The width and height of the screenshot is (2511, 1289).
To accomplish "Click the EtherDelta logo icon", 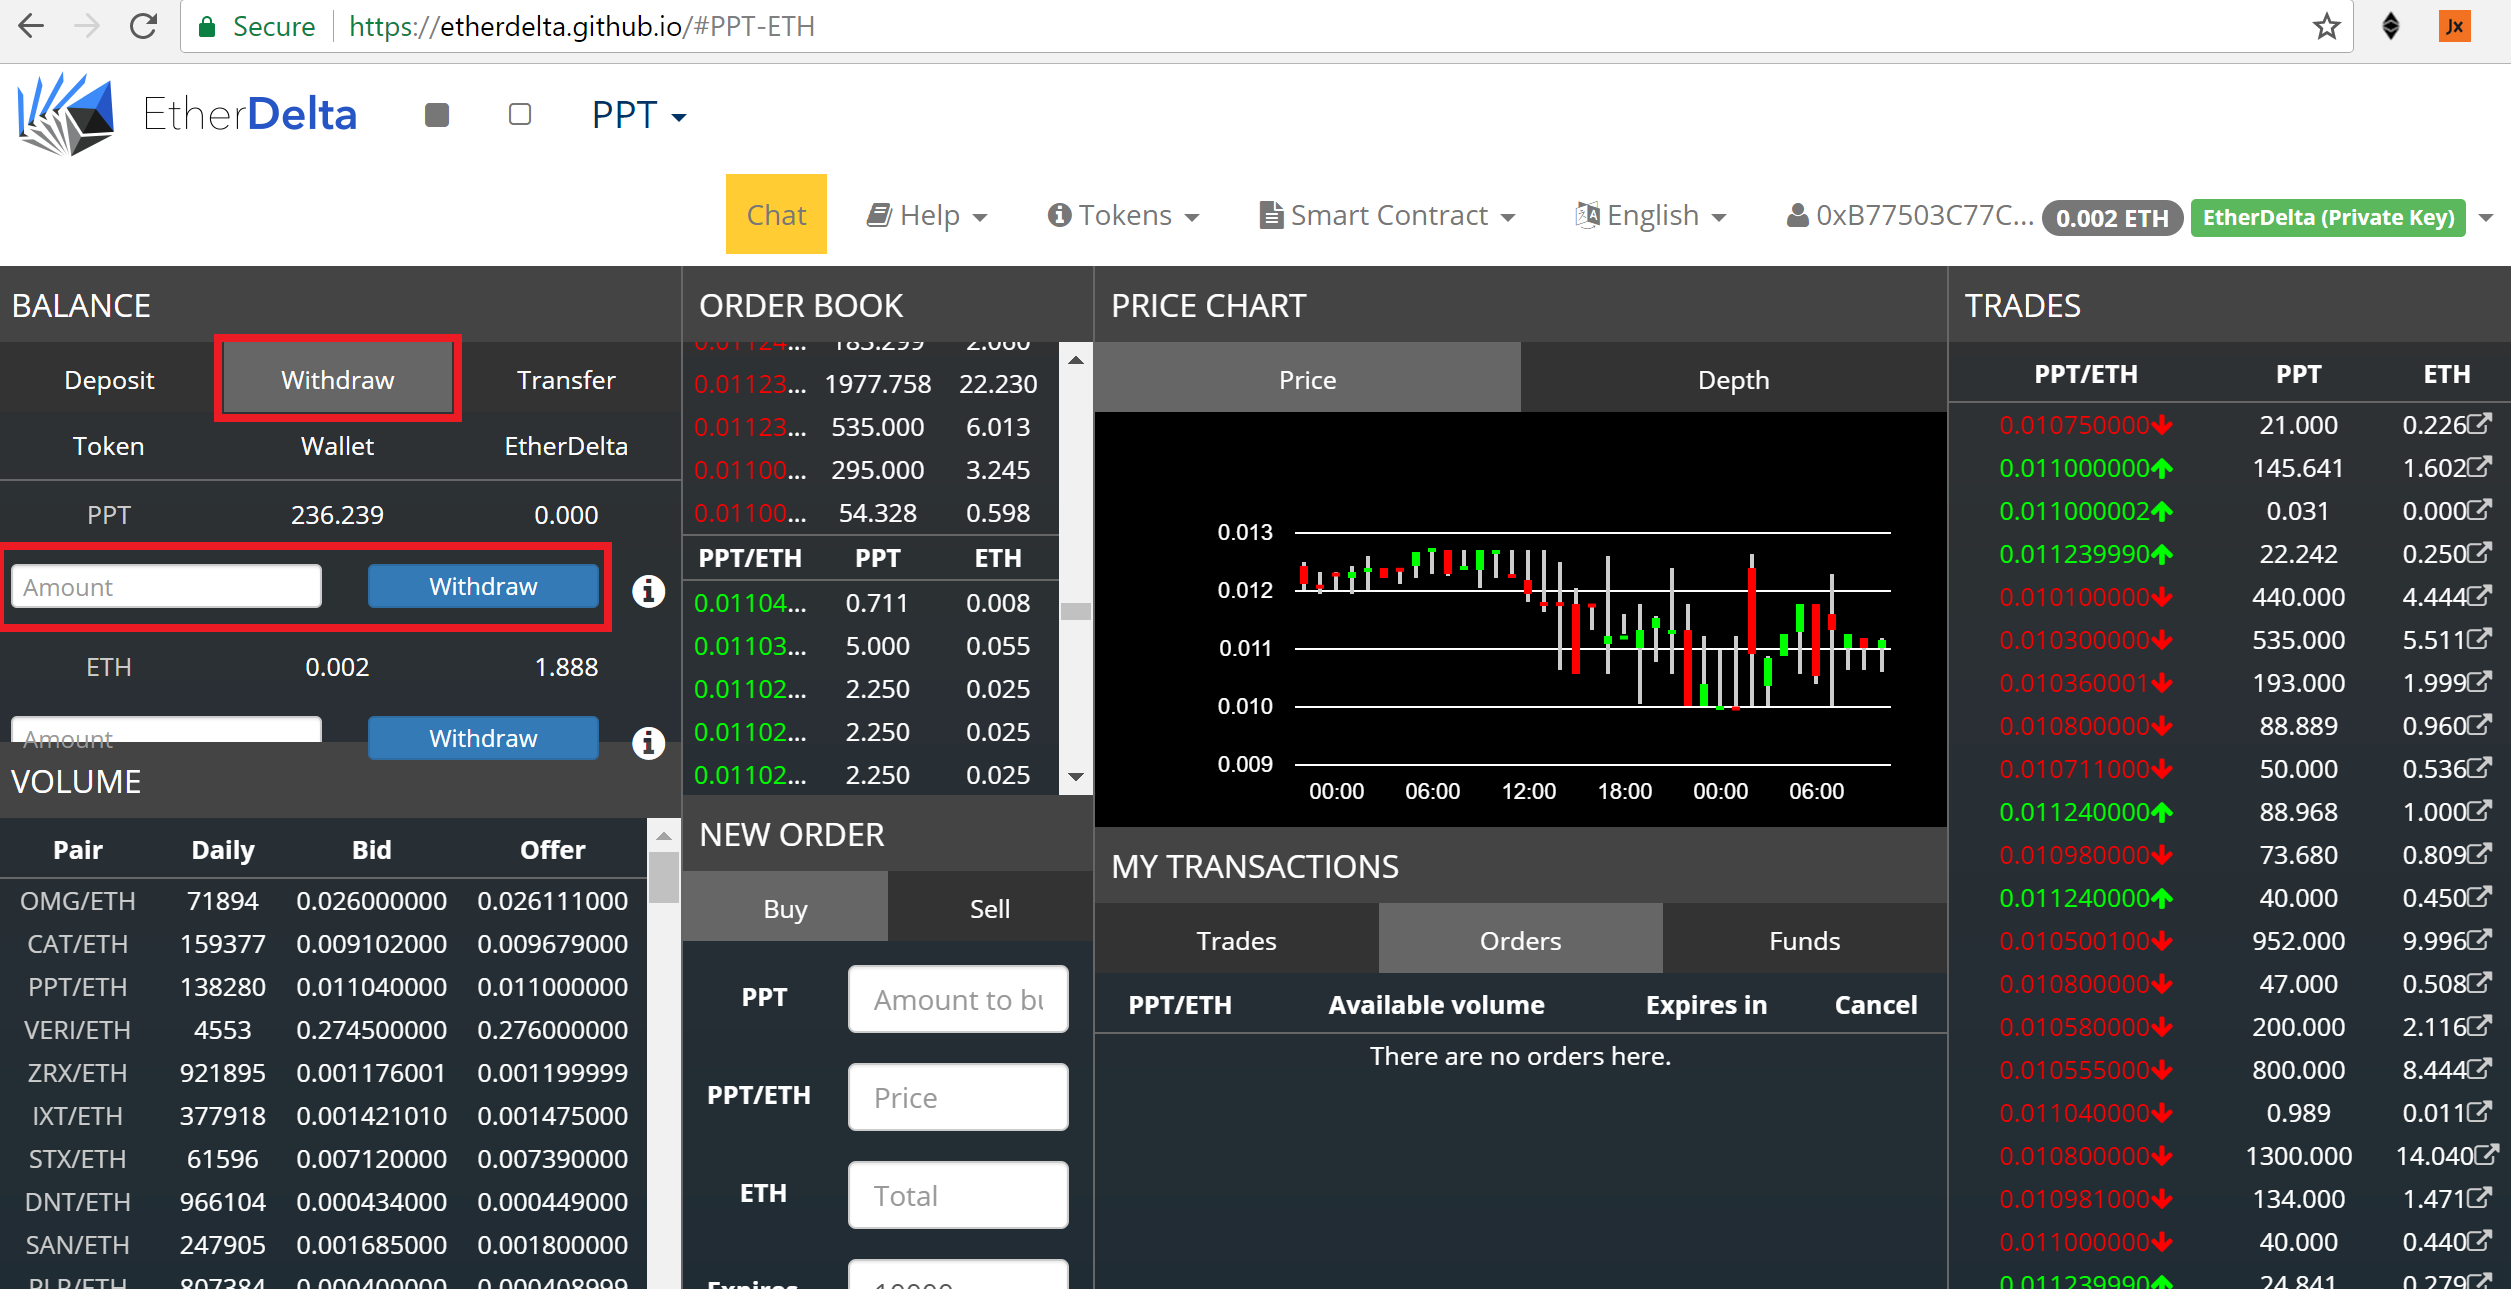I will point(66,114).
